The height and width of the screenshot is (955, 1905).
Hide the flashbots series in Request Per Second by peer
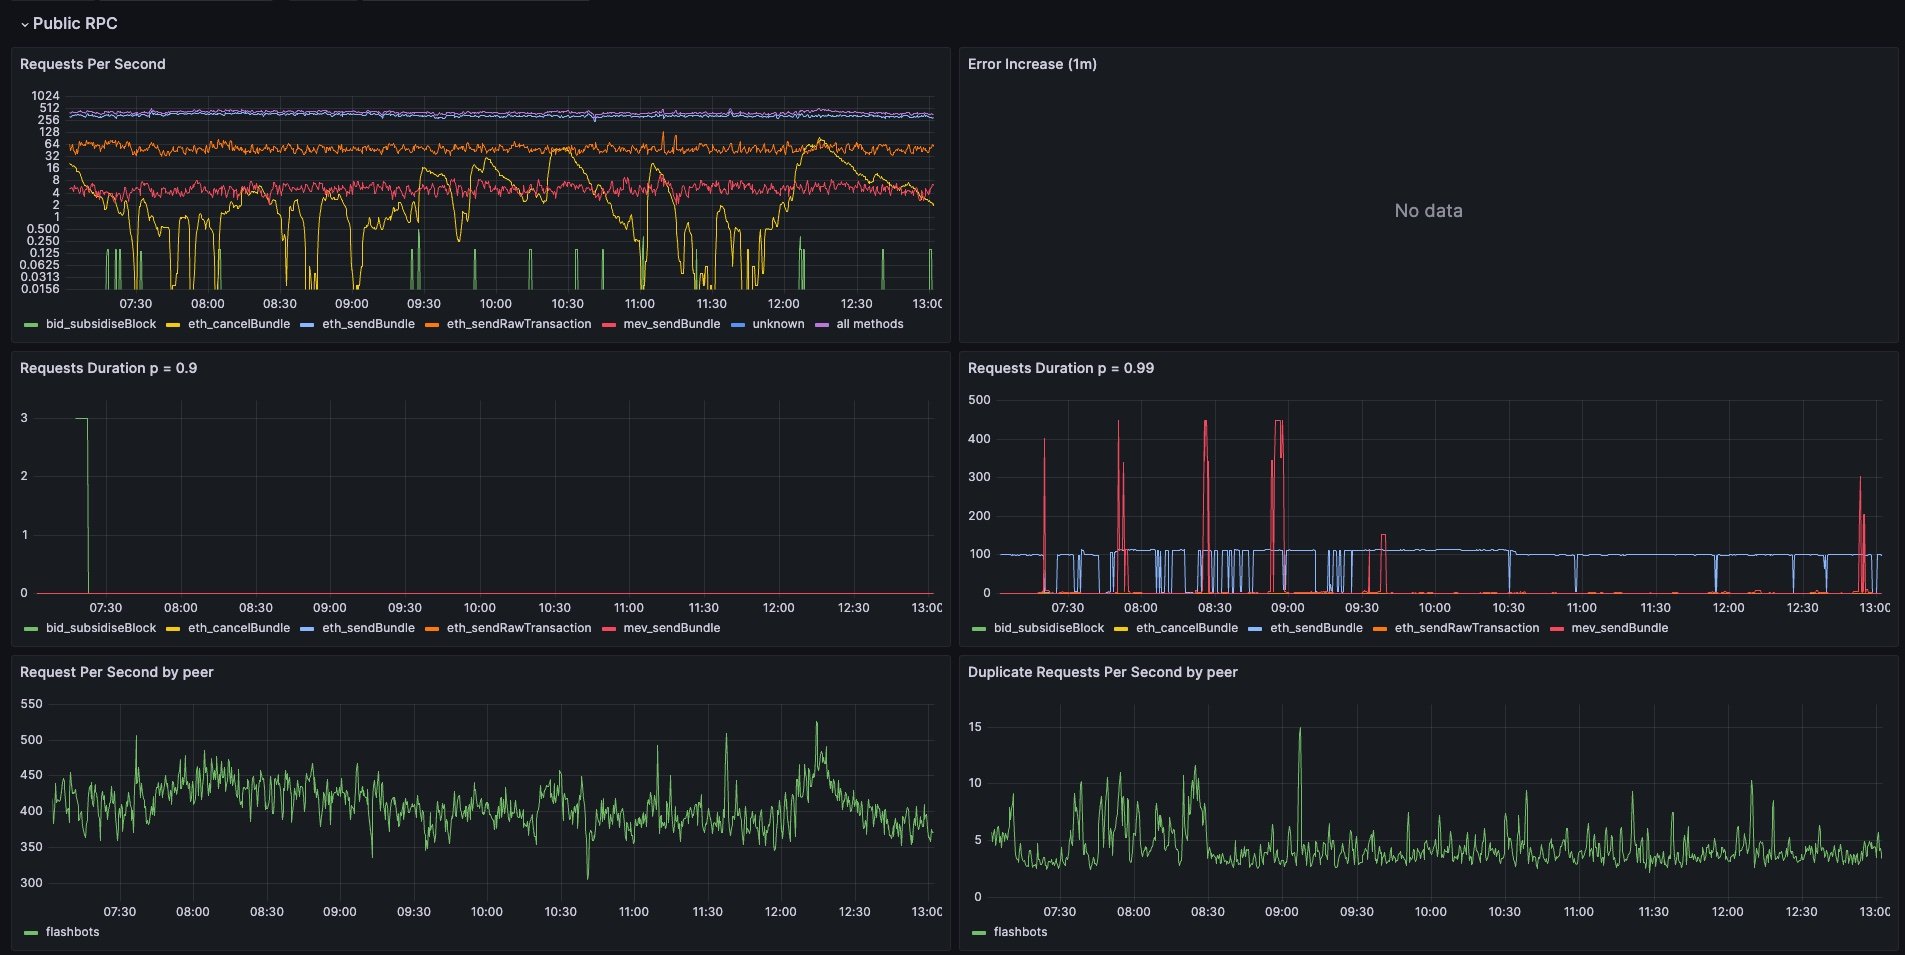(72, 932)
